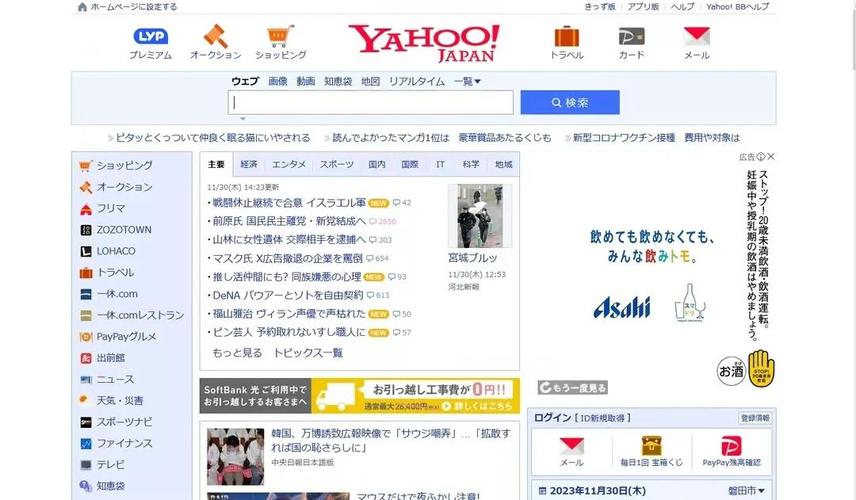Open the 磐田市 location dropdown
The height and width of the screenshot is (500, 856).
tap(748, 491)
